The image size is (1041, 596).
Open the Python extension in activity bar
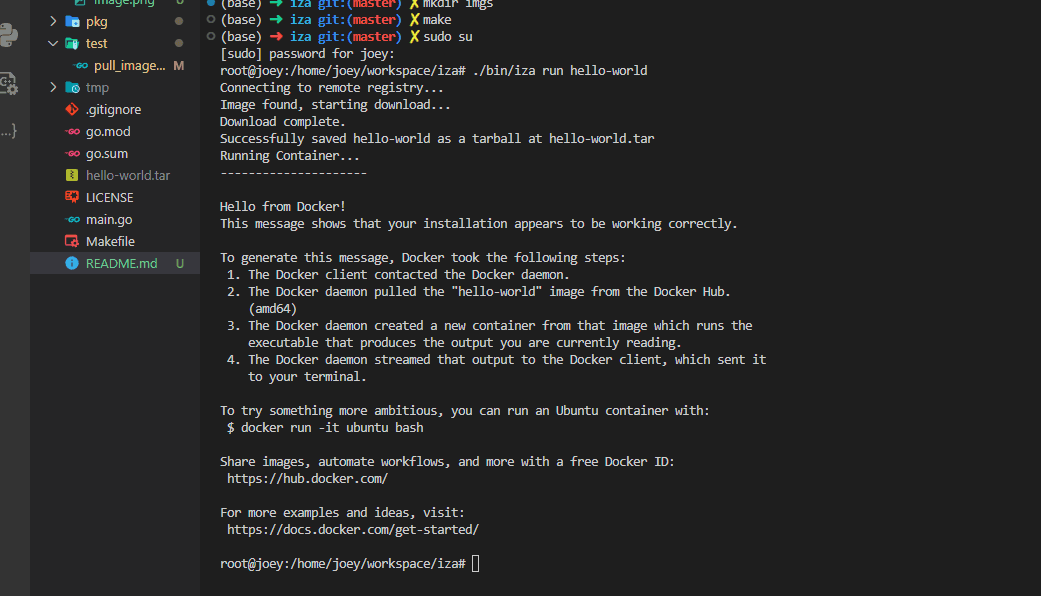[8, 35]
